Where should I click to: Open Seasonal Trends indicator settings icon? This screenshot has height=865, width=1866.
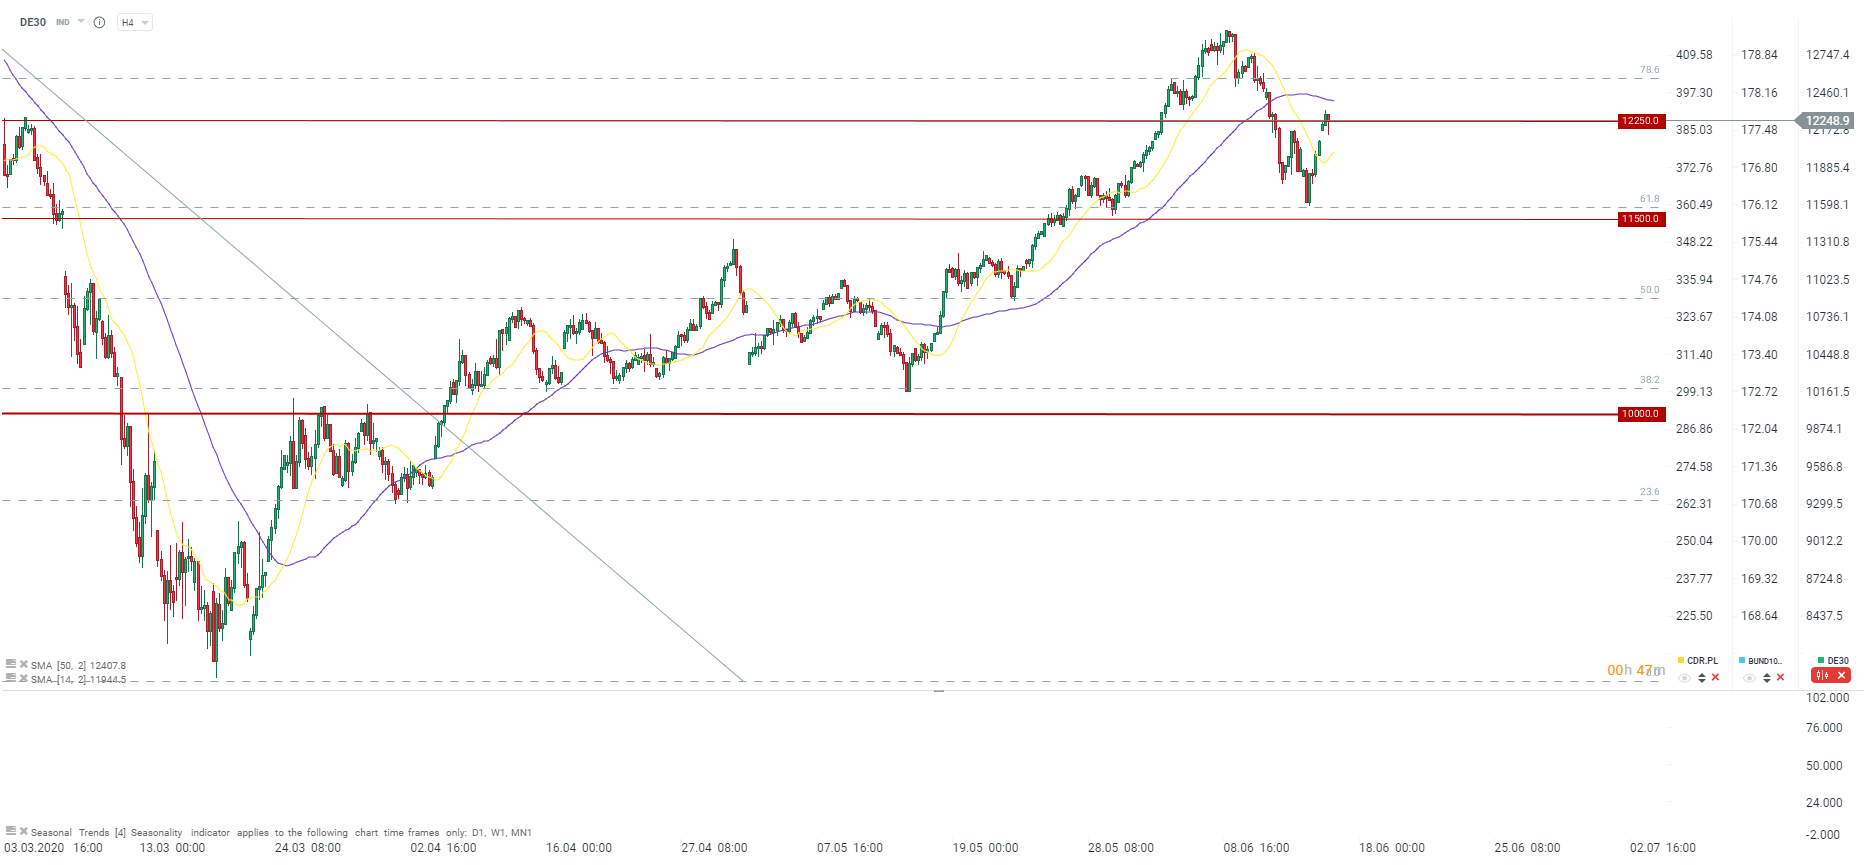coord(10,831)
